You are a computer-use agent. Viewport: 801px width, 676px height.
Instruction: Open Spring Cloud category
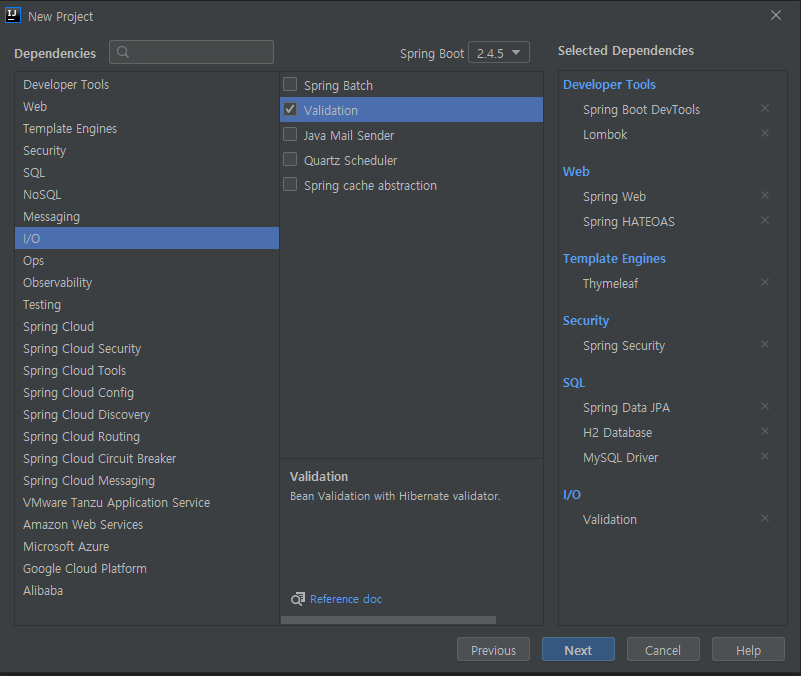click(x=147, y=326)
